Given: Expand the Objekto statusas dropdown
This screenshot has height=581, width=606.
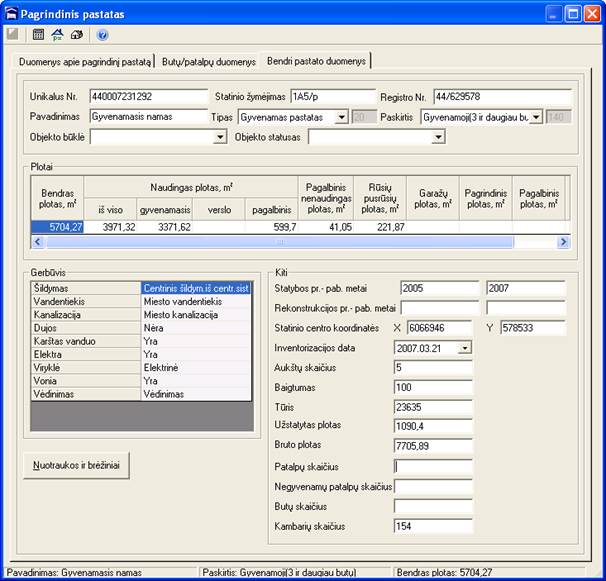Looking at the screenshot, I should 438,137.
